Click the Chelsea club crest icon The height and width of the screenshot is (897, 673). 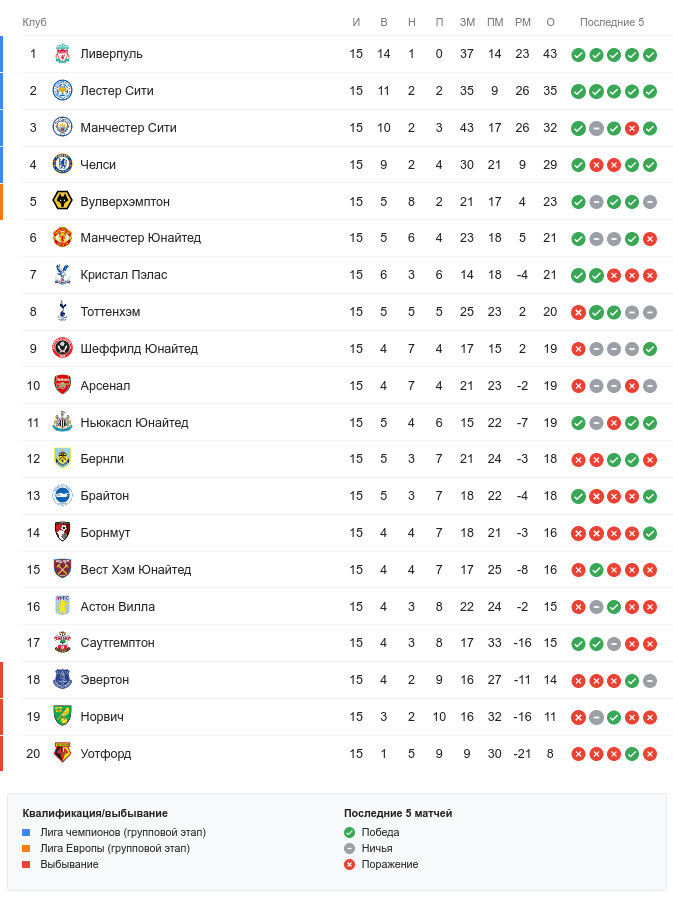click(x=62, y=165)
